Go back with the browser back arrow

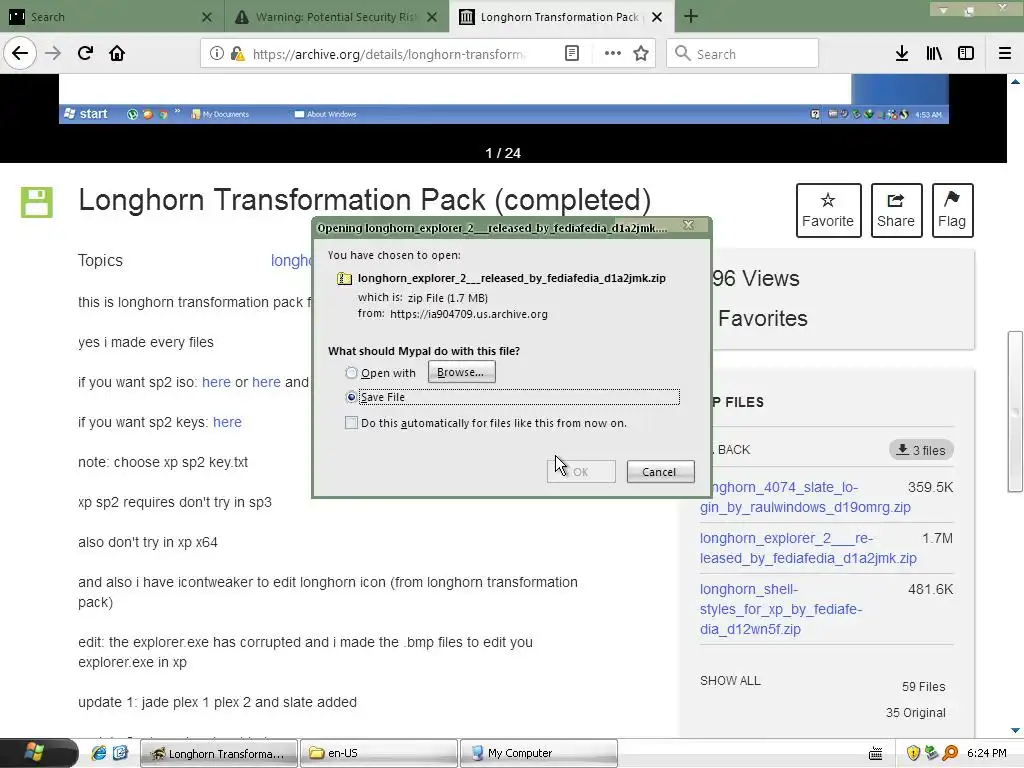(20, 53)
